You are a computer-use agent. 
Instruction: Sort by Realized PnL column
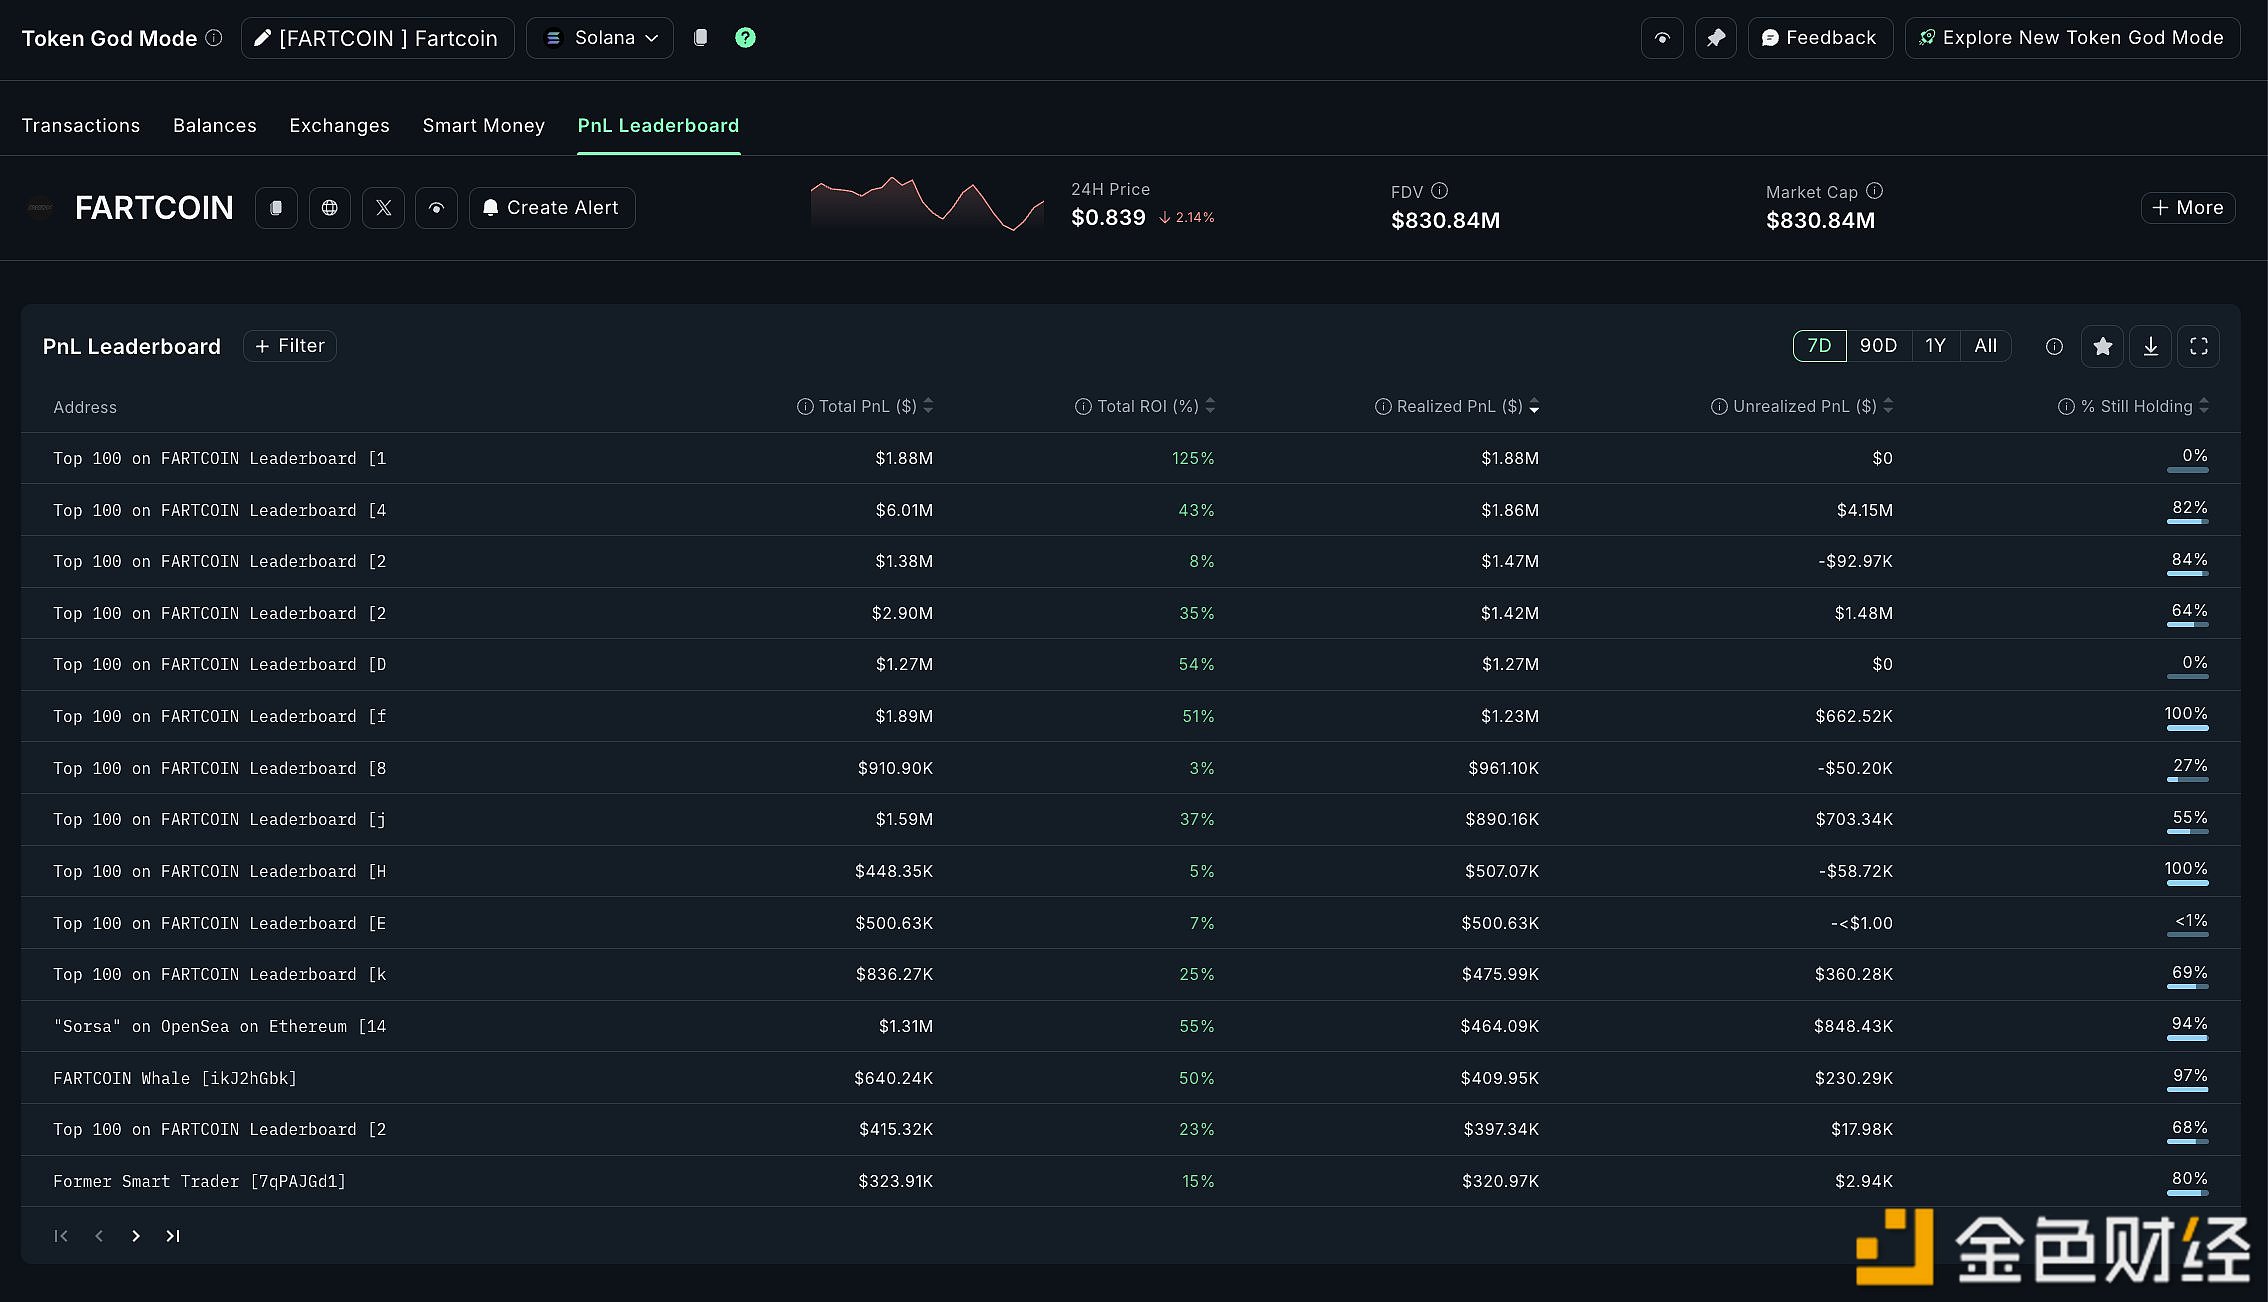point(1459,406)
